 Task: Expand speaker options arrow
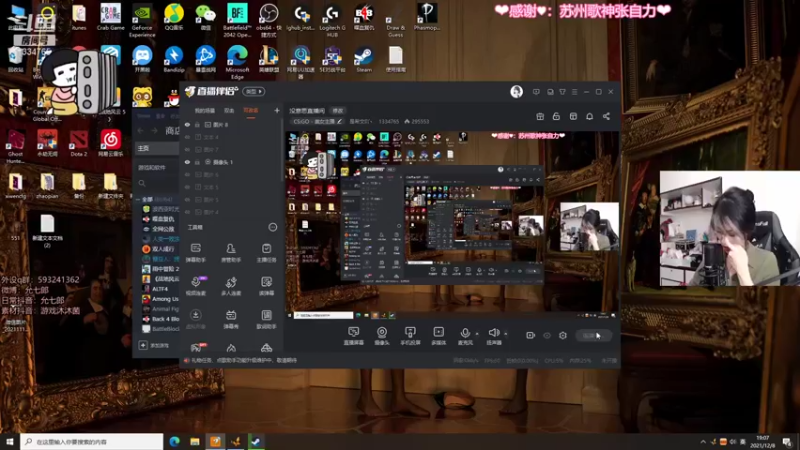[506, 334]
